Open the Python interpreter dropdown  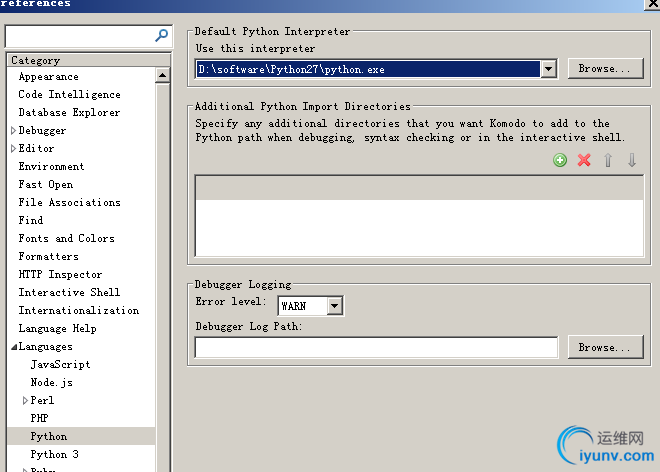click(x=548, y=69)
